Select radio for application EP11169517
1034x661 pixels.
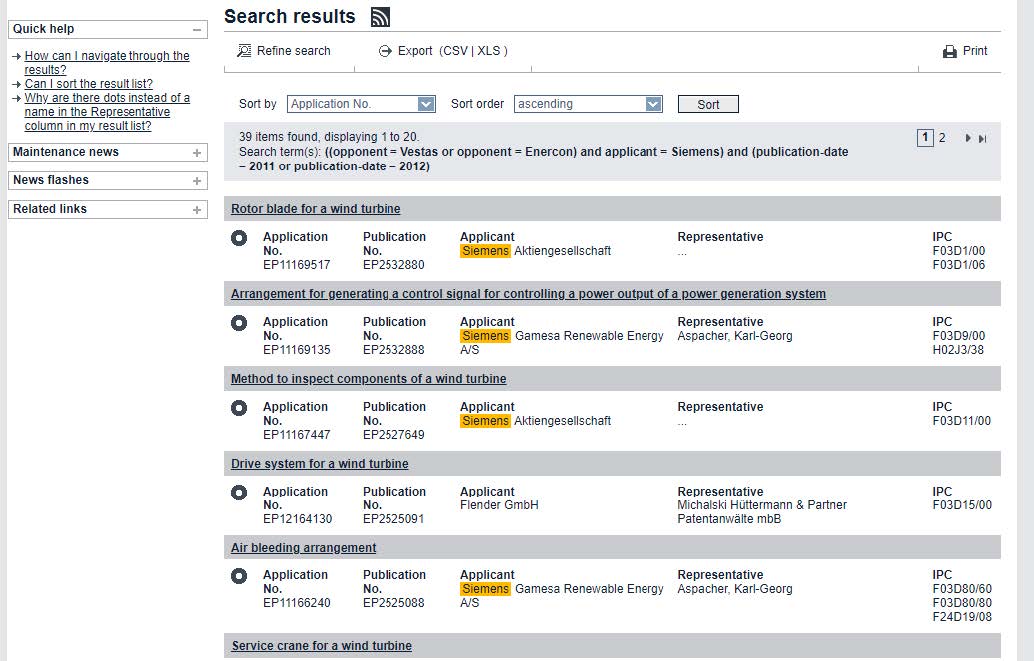point(239,238)
